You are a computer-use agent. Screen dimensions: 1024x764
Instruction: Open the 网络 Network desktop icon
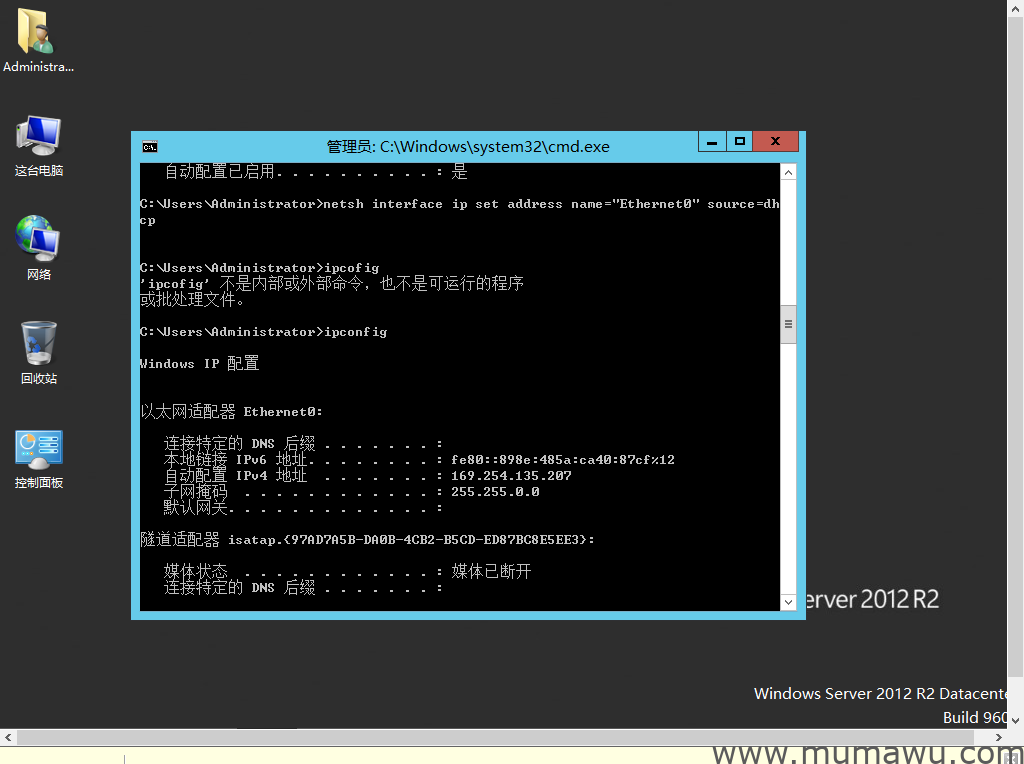38,238
